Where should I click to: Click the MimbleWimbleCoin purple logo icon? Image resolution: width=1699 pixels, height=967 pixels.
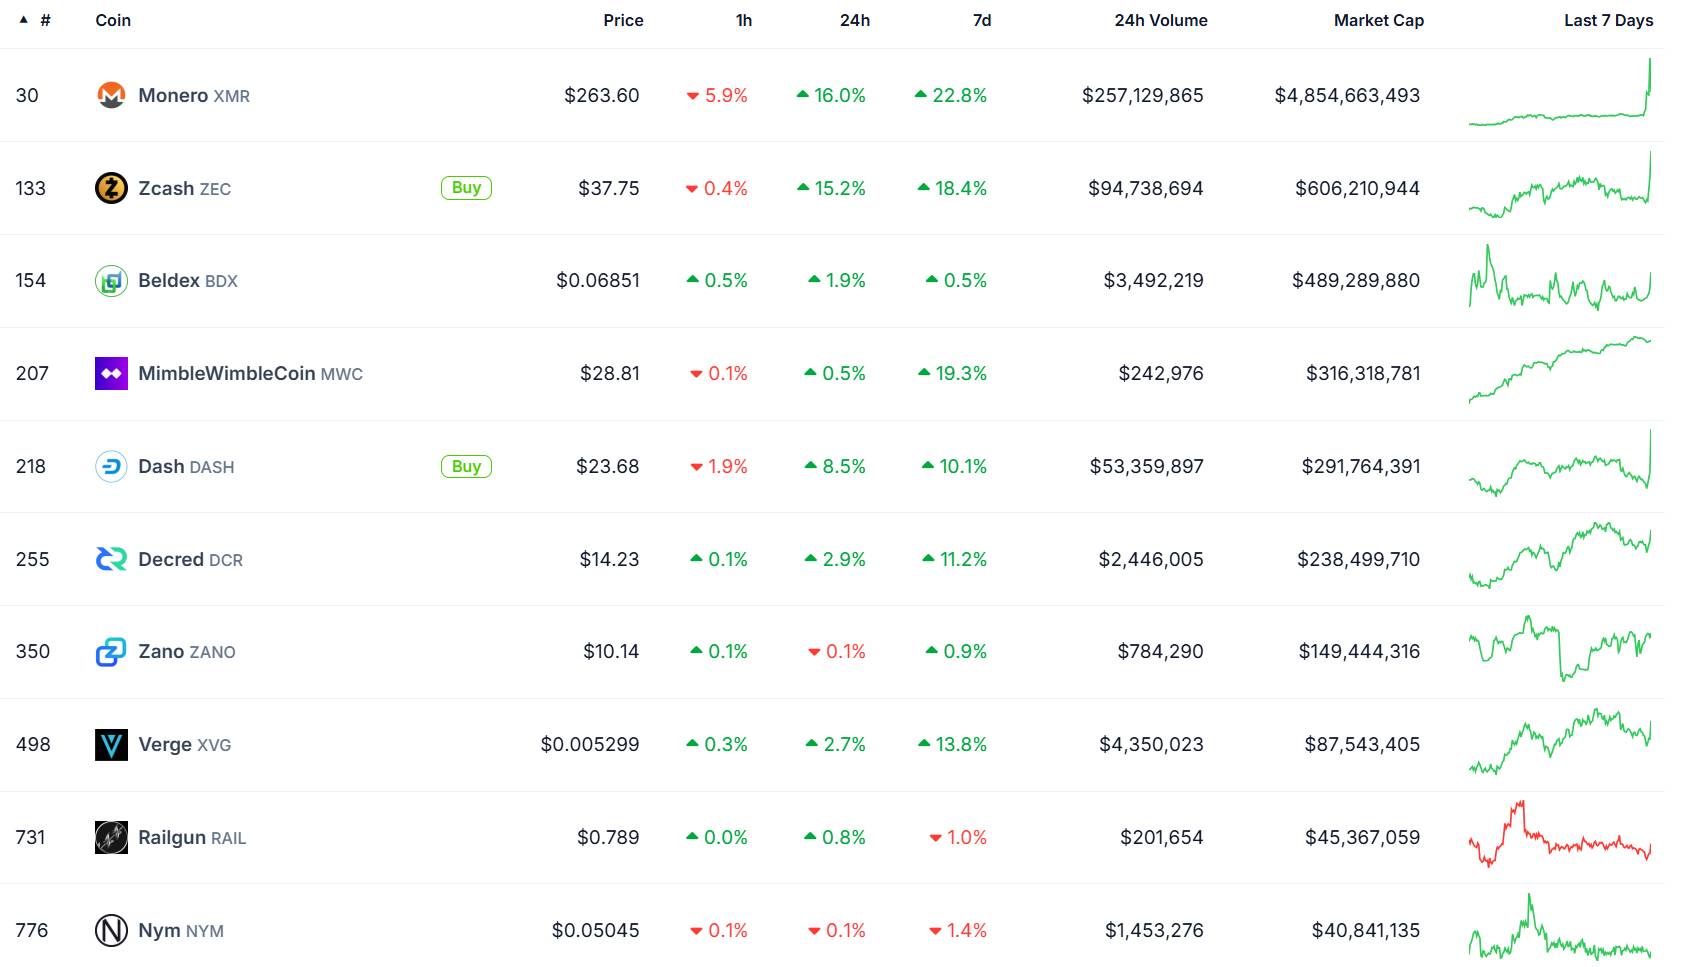[111, 374]
